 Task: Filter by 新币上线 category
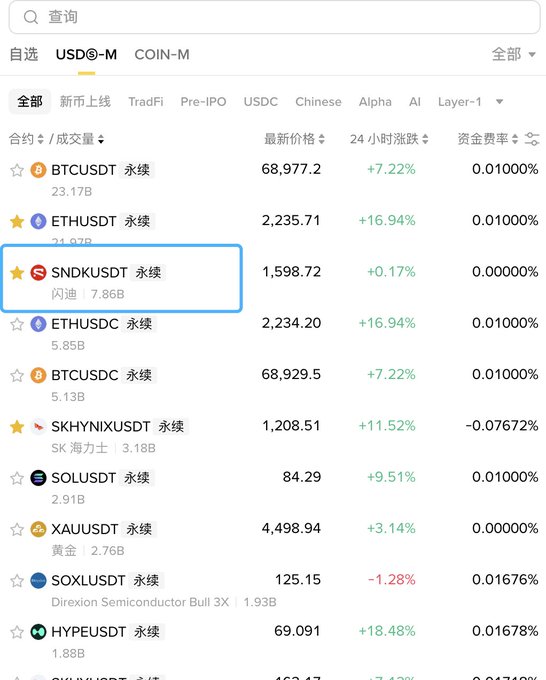pyautogui.click(x=85, y=102)
